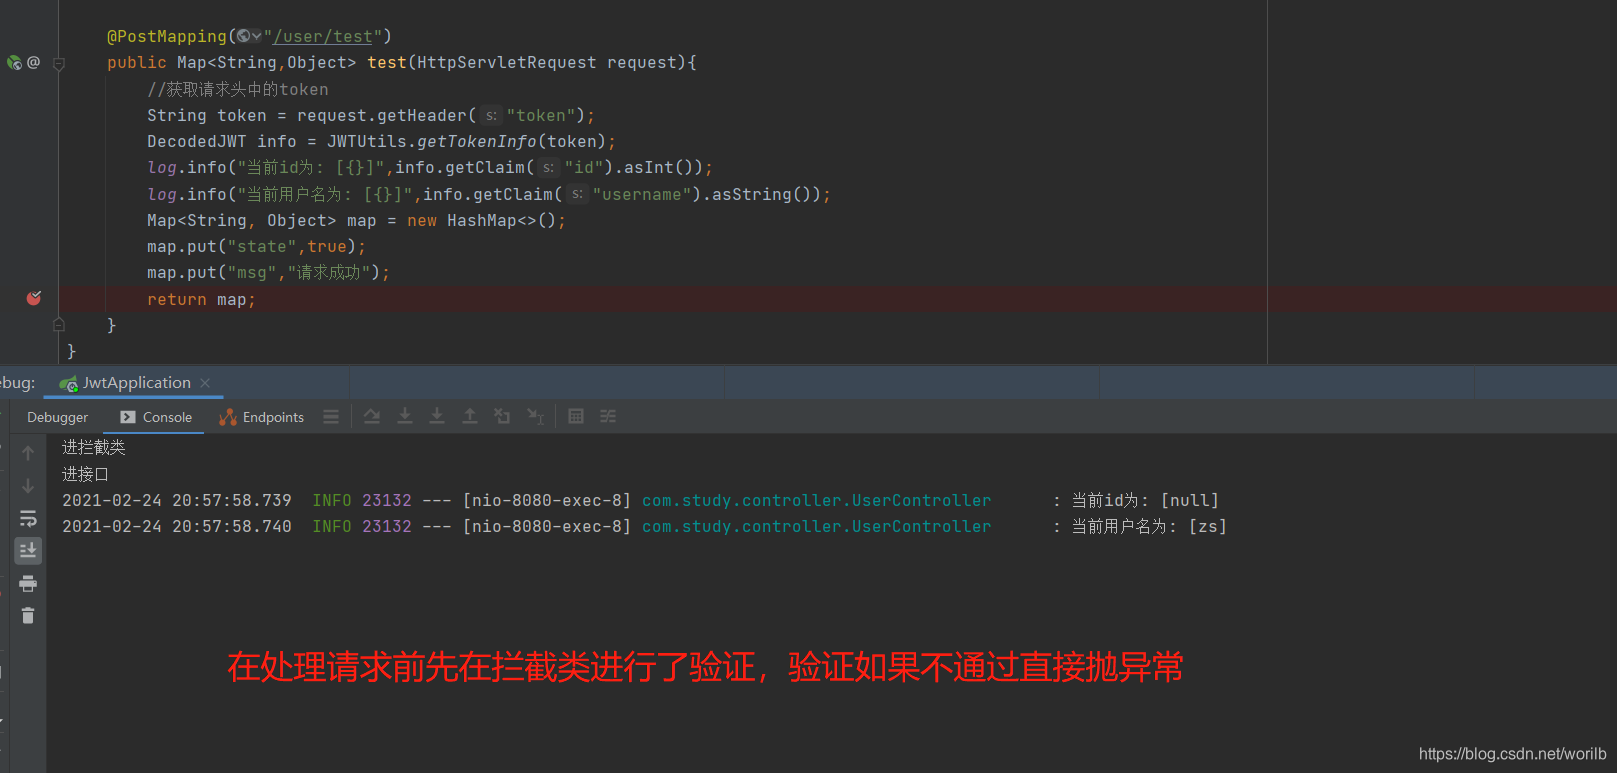Image resolution: width=1617 pixels, height=773 pixels.
Task: Click the Run to Cursor debugger icon
Action: click(x=536, y=417)
